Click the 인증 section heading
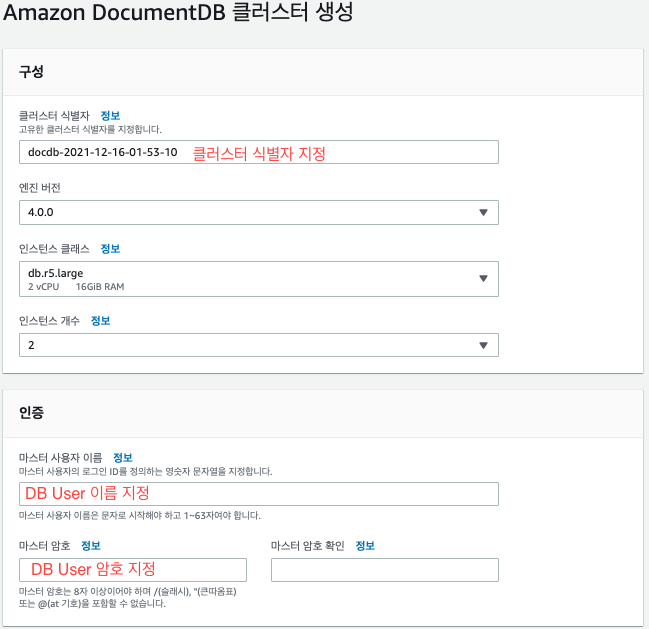 coord(31,413)
